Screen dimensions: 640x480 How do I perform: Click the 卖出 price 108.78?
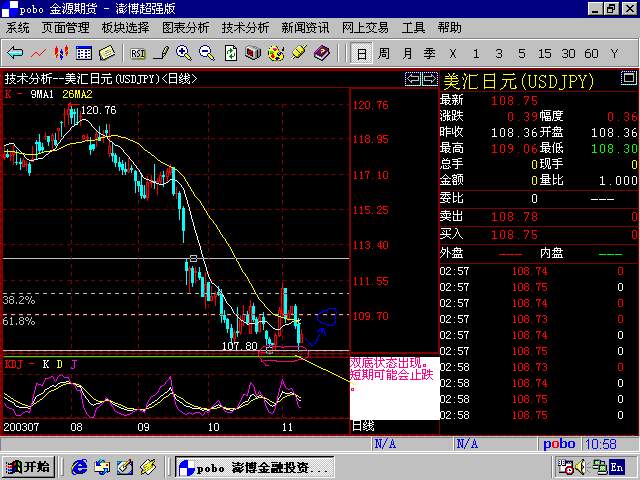pos(514,216)
